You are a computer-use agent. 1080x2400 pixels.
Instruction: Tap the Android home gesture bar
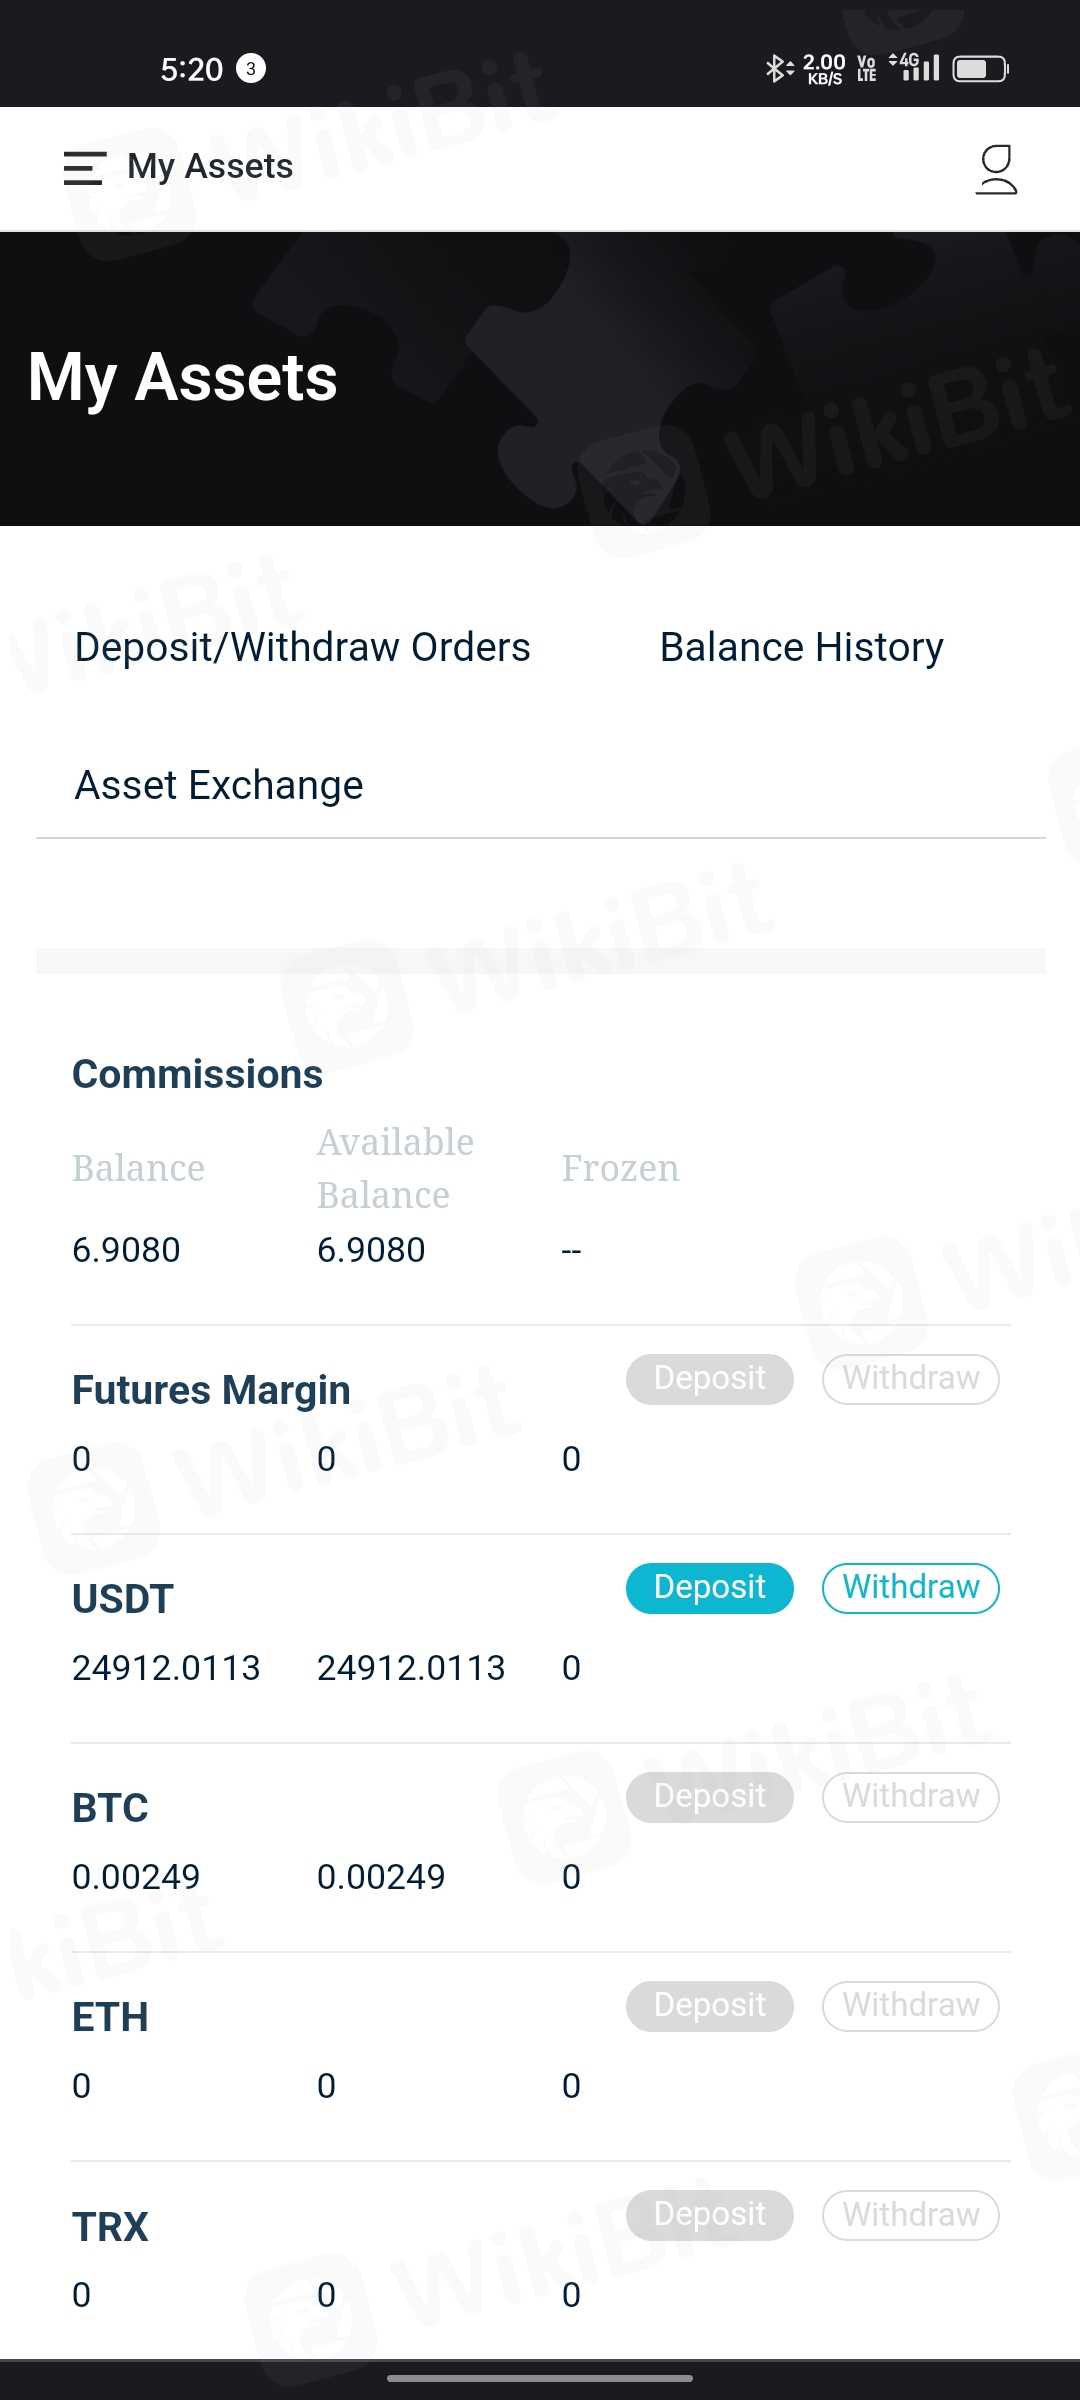pyautogui.click(x=540, y=2378)
